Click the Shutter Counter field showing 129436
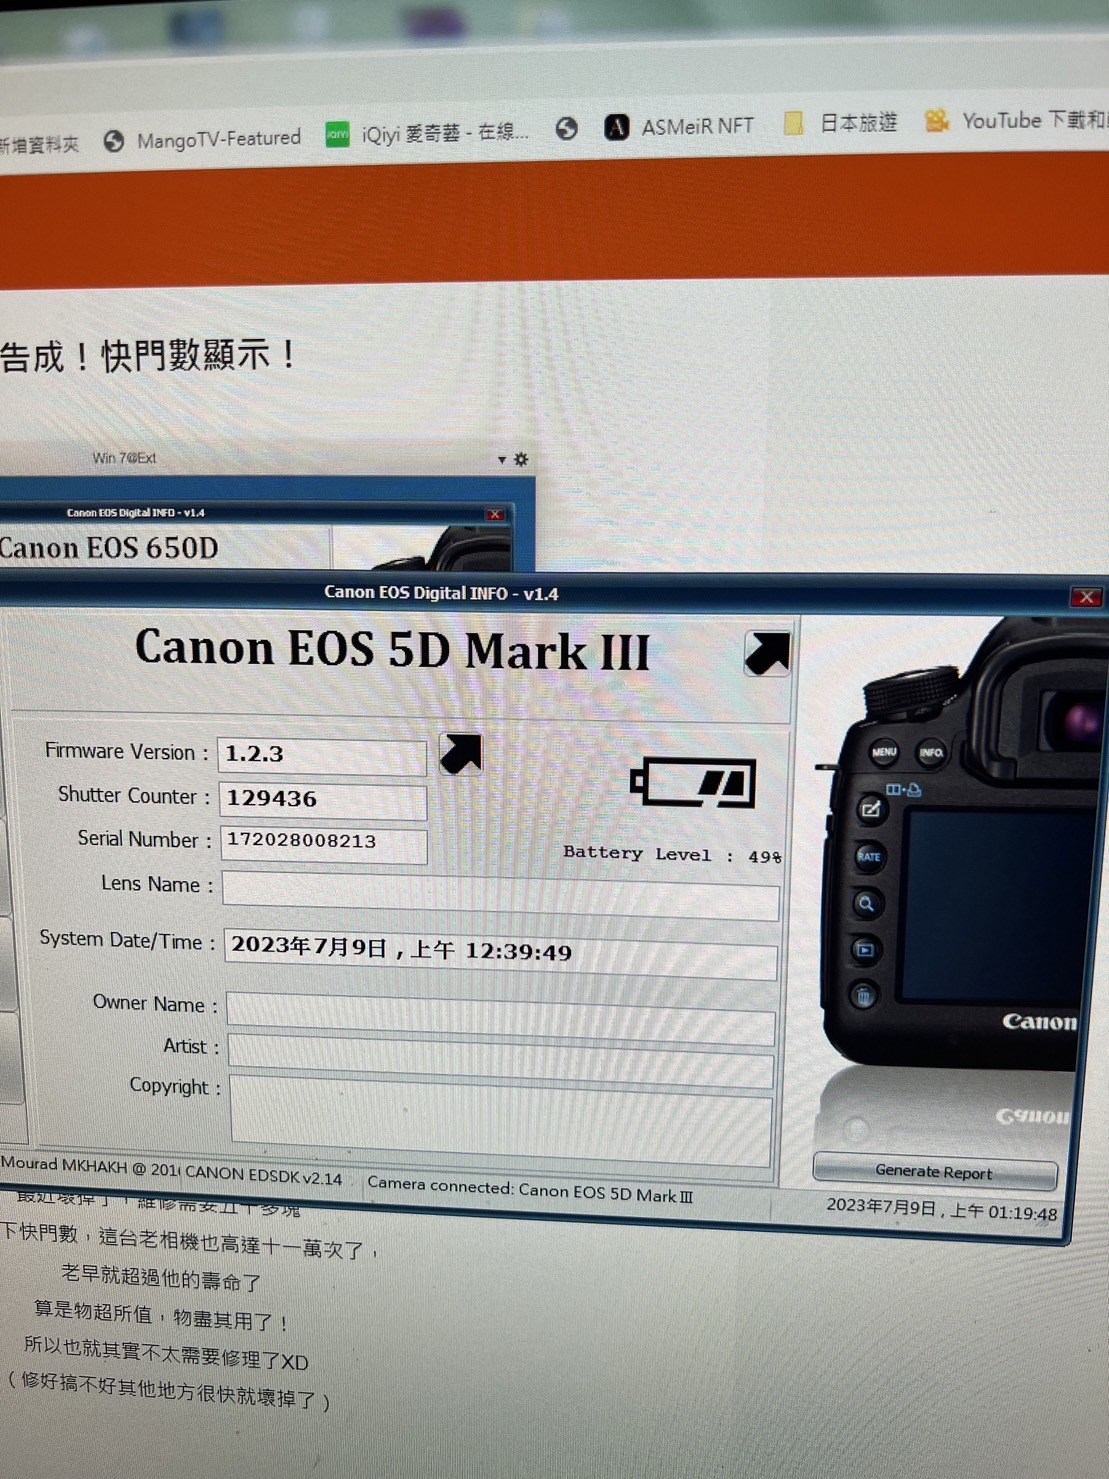Viewport: 1109px width, 1479px height. (x=322, y=800)
